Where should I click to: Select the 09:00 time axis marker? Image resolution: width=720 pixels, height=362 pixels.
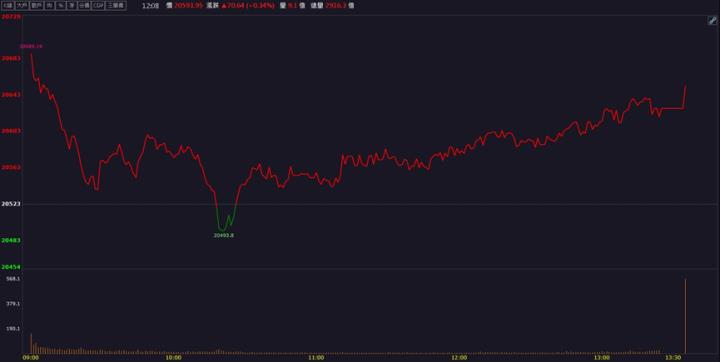click(x=31, y=357)
